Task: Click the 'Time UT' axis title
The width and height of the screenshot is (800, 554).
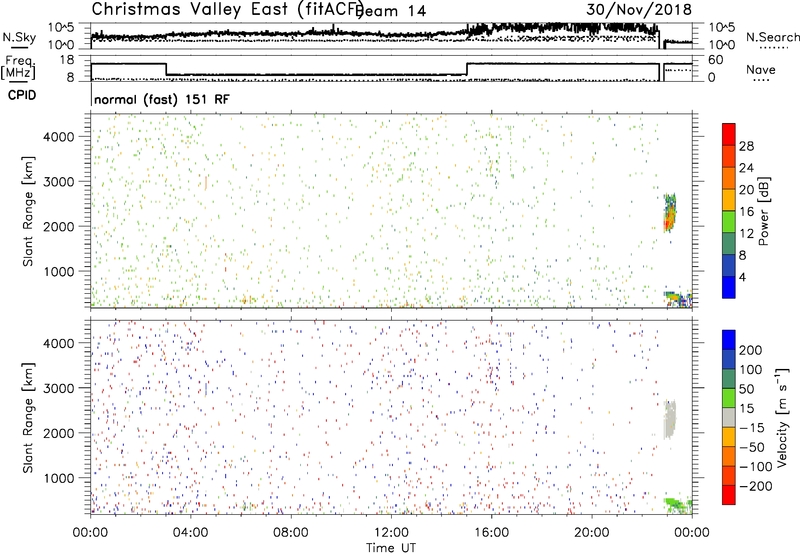Action: 391,547
